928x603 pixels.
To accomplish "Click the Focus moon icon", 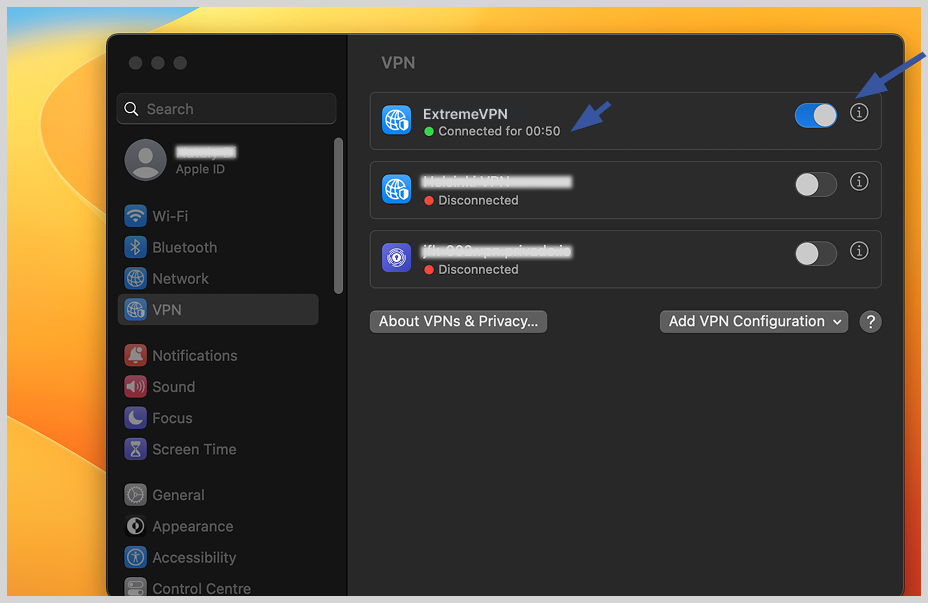I will coord(136,418).
